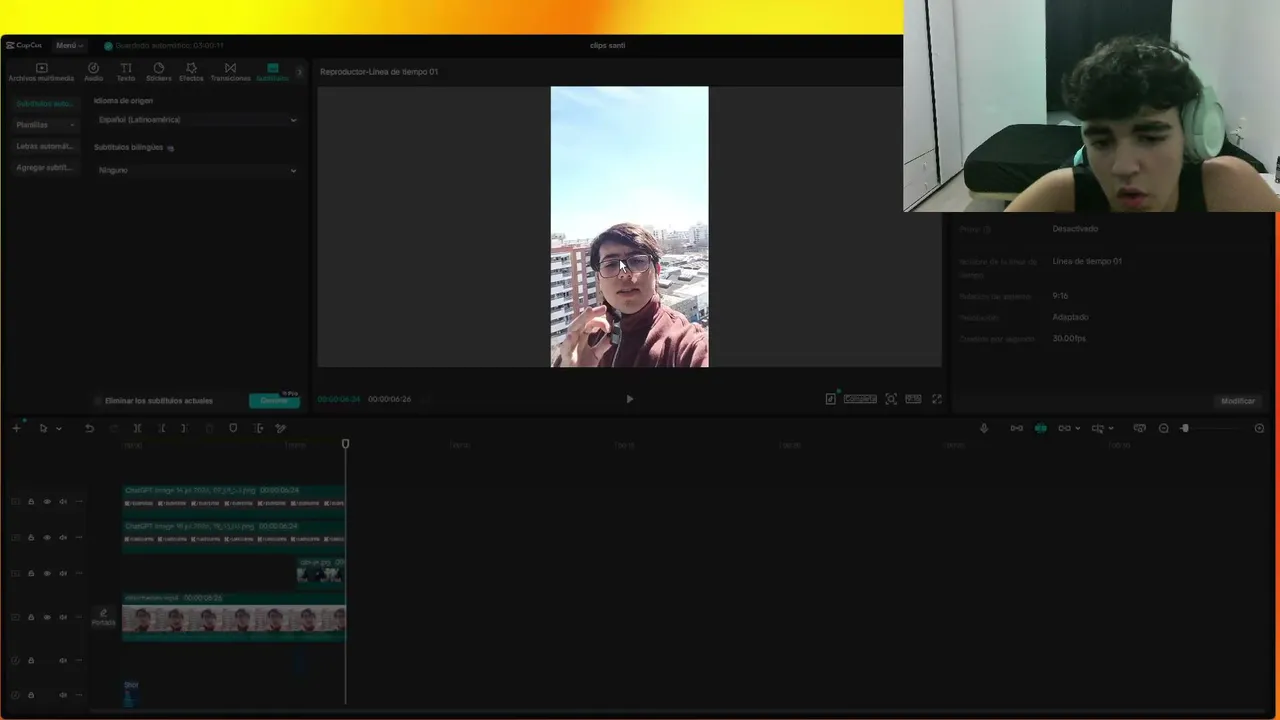Open the Ninguno bilingual subtitles dropdown

point(196,170)
